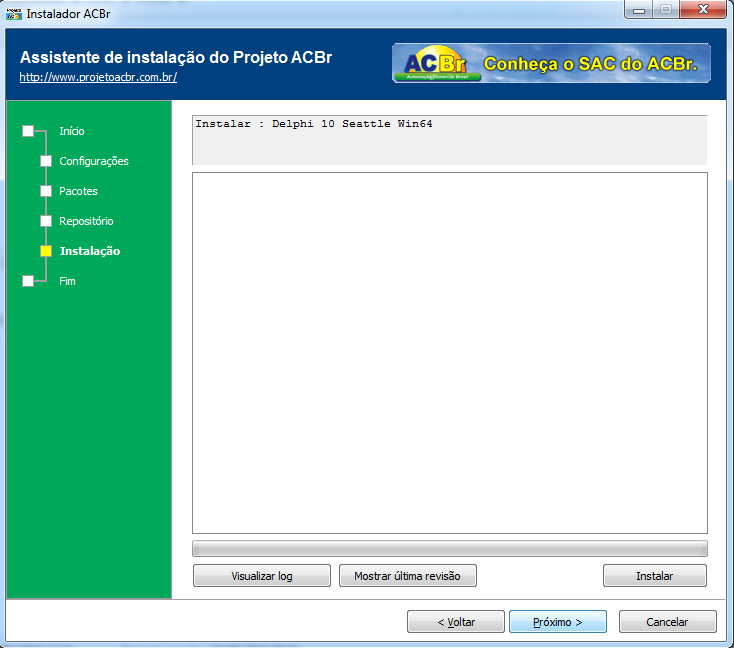734x648 pixels.
Task: Open the projetoacbr.com.br link
Action: coord(98,77)
